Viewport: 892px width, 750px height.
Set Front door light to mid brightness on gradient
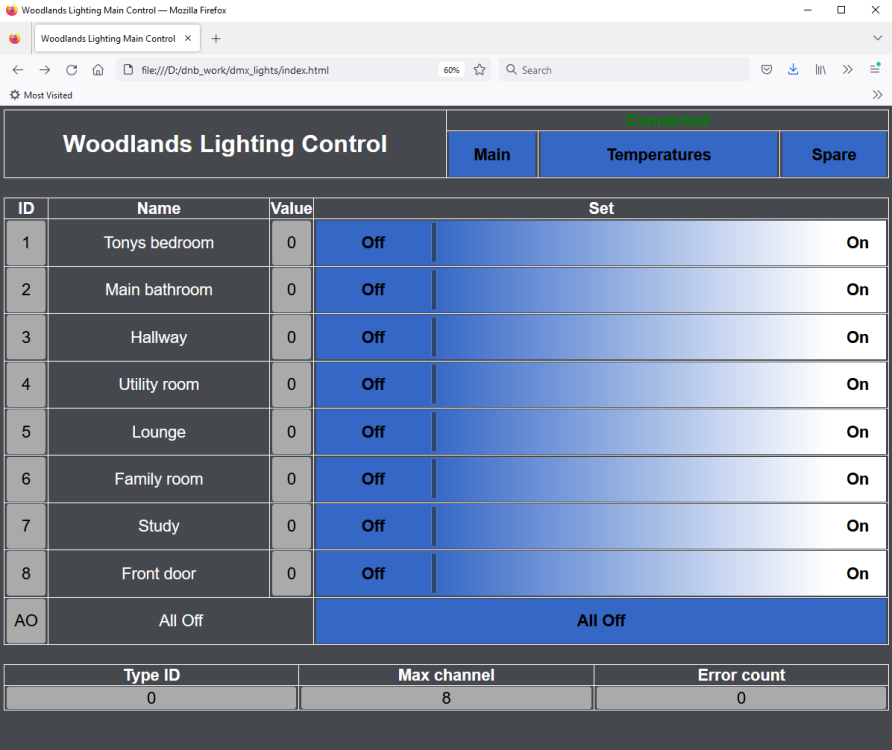click(x=633, y=574)
